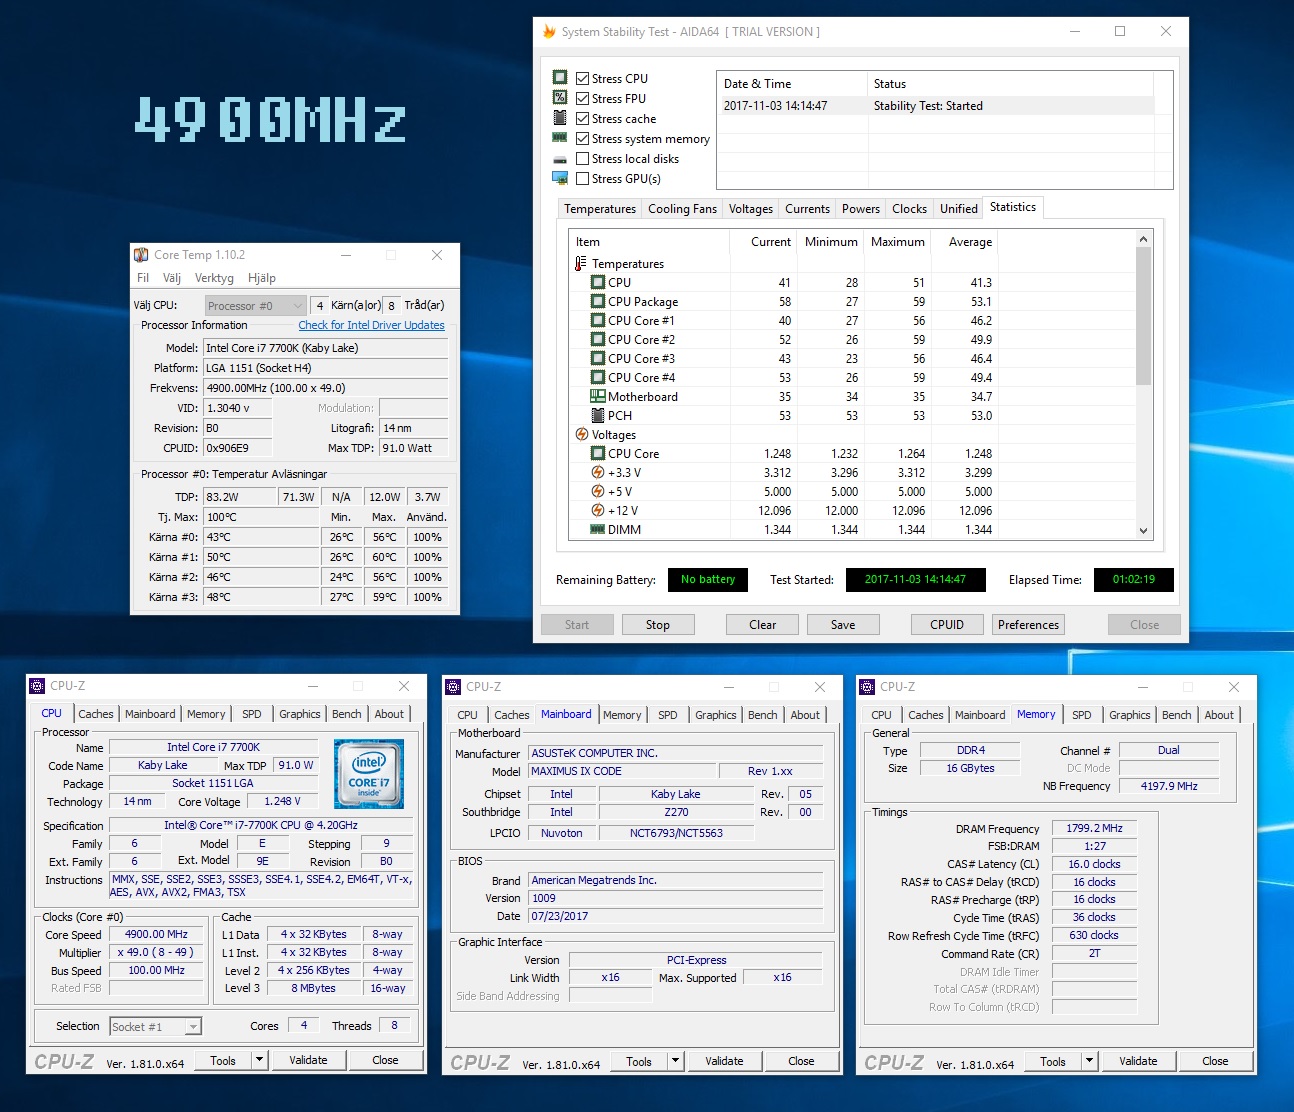Click the title icon of CPU-Z window showing CPU tab
Screen dimensions: 1294x1112
click(37, 686)
